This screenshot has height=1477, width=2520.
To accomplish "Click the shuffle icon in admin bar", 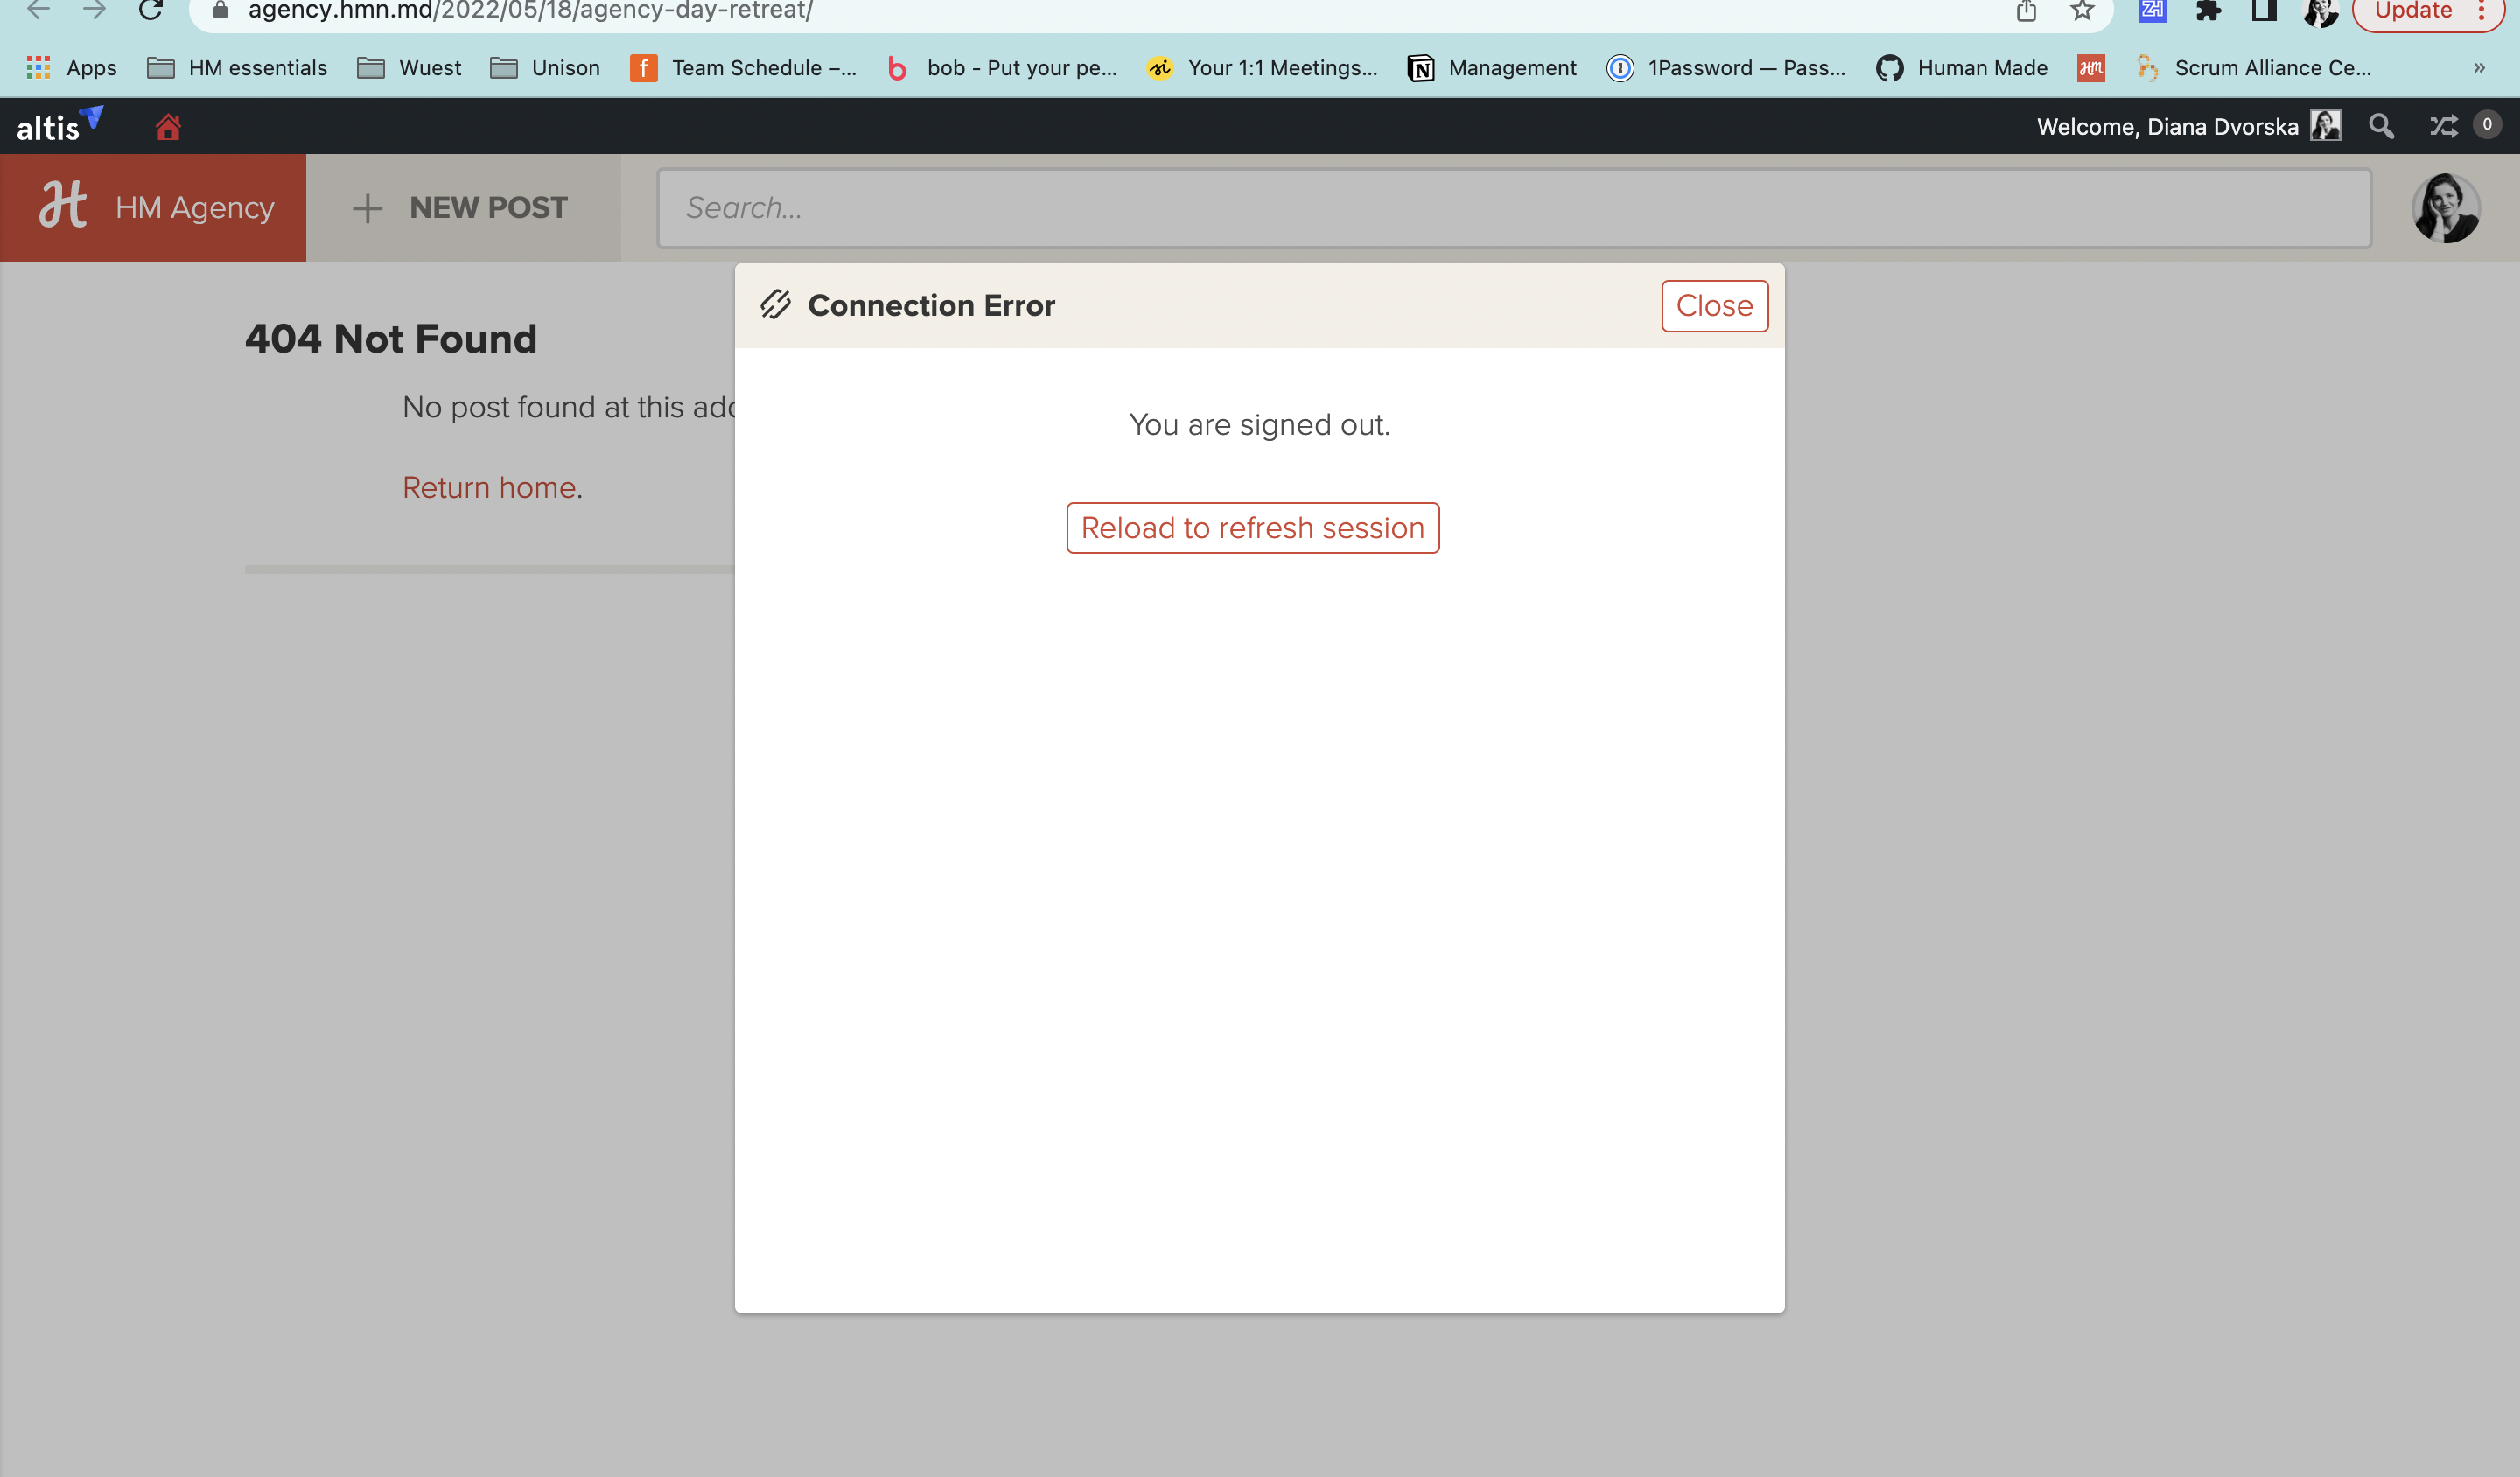I will (2443, 126).
